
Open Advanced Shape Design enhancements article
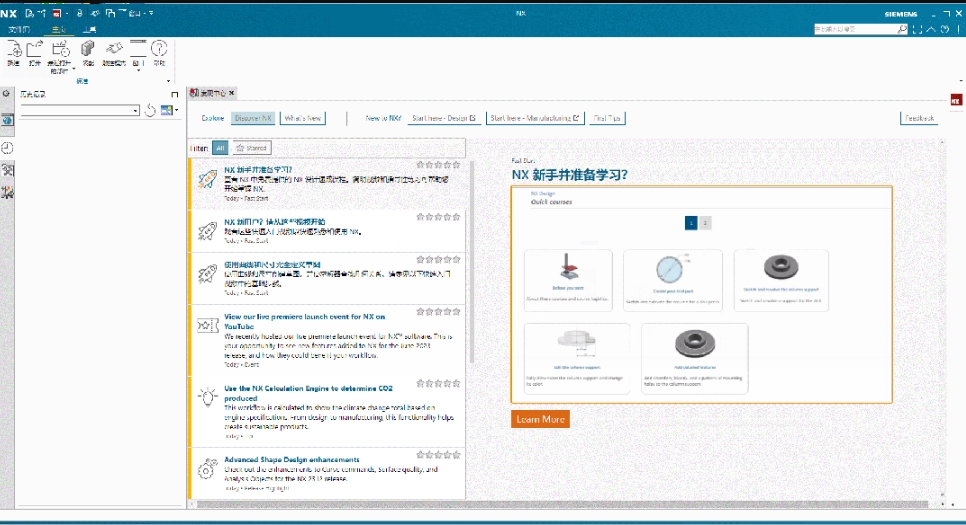[291, 459]
